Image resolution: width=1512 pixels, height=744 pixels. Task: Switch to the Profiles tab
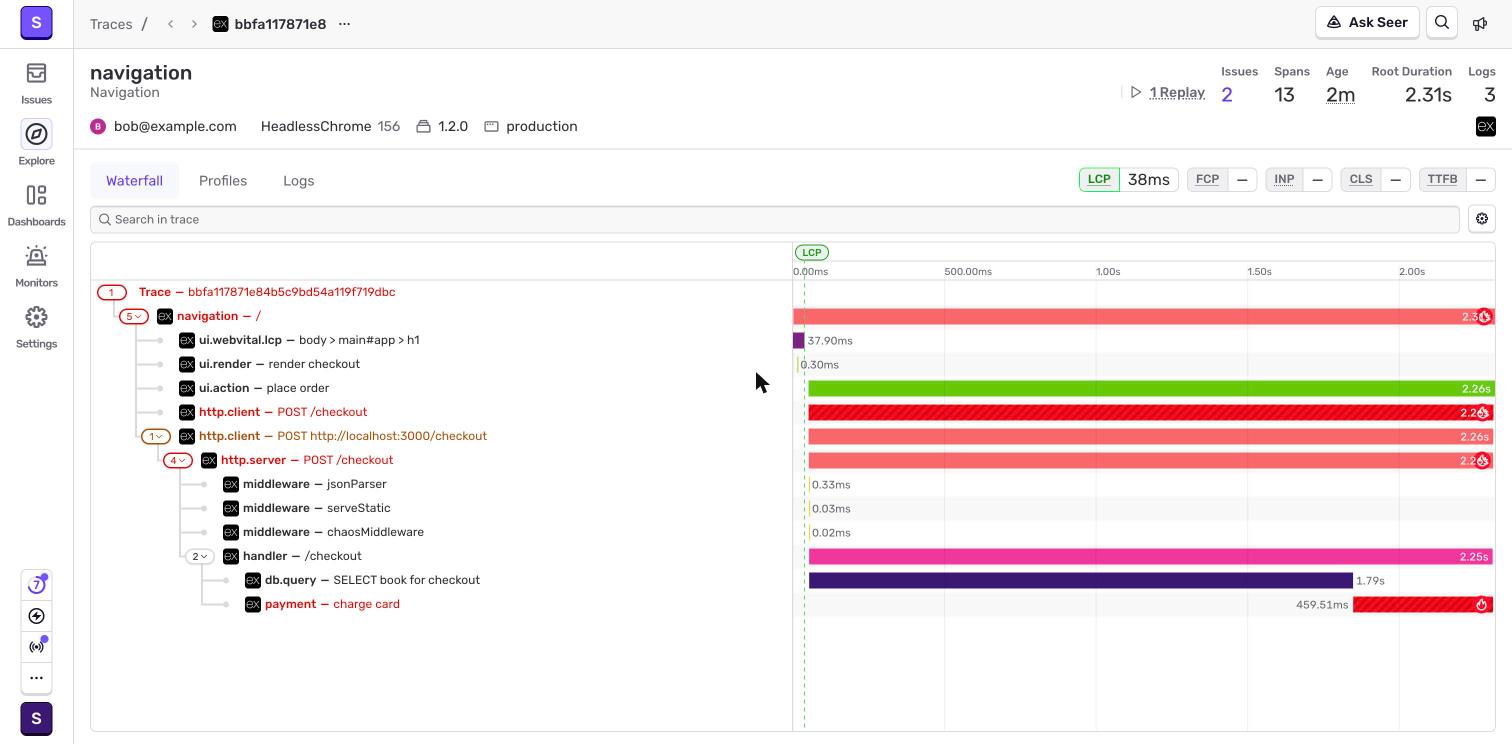(223, 181)
